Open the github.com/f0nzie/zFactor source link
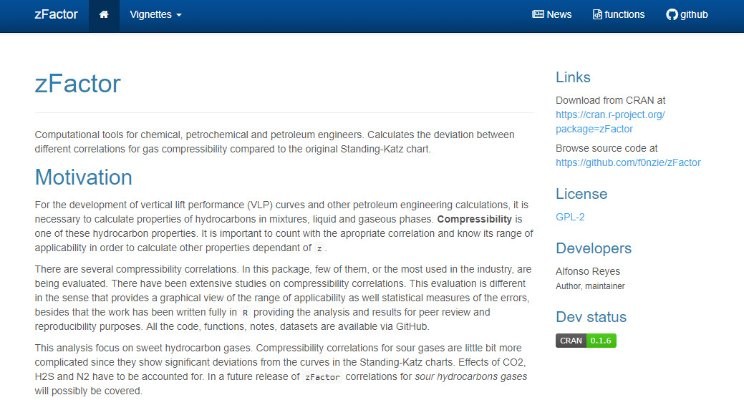Image resolution: width=744 pixels, height=400 pixels. tap(628, 162)
